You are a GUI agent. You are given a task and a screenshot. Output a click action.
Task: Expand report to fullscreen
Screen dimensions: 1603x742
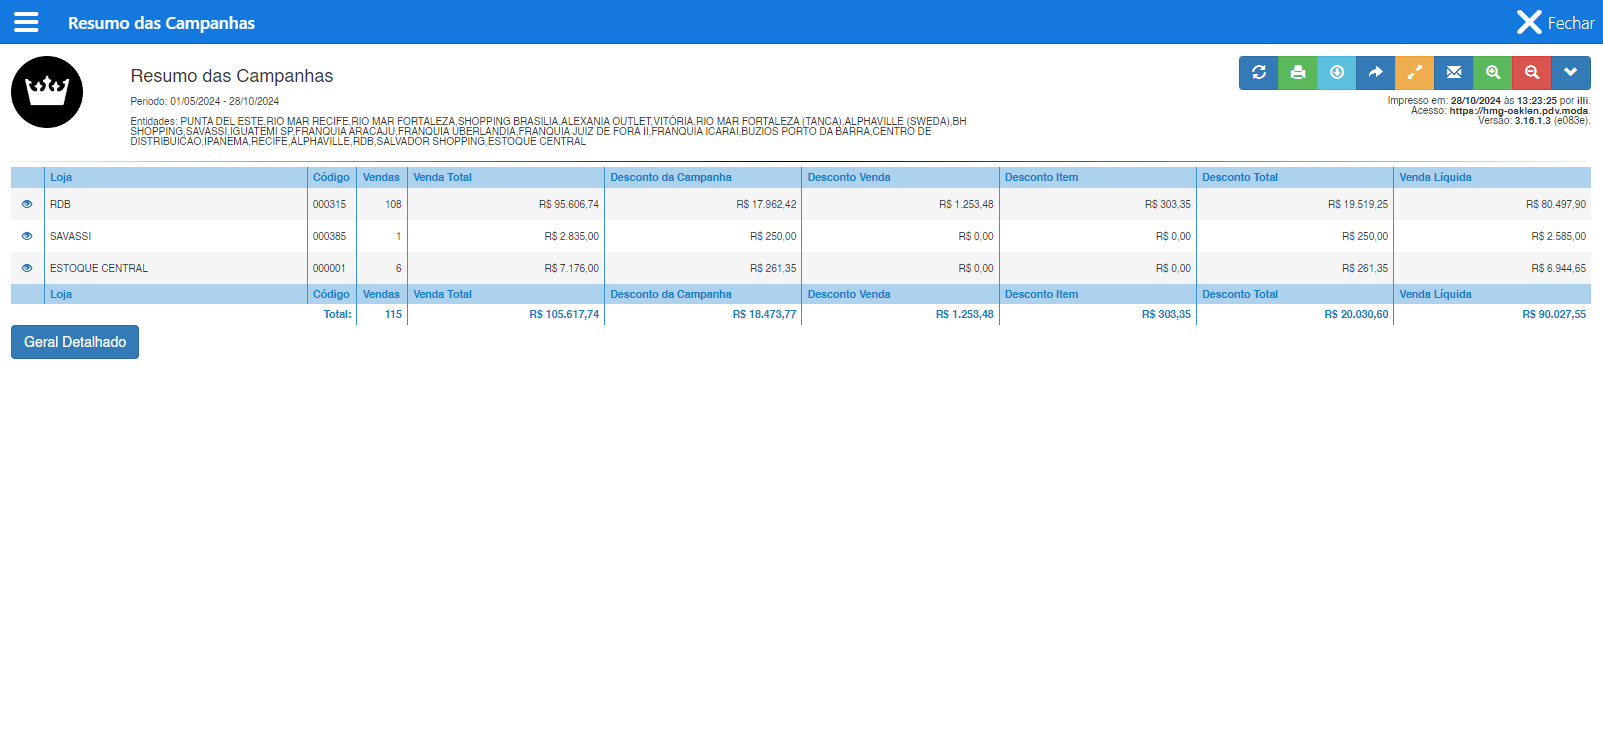[x=1414, y=73]
